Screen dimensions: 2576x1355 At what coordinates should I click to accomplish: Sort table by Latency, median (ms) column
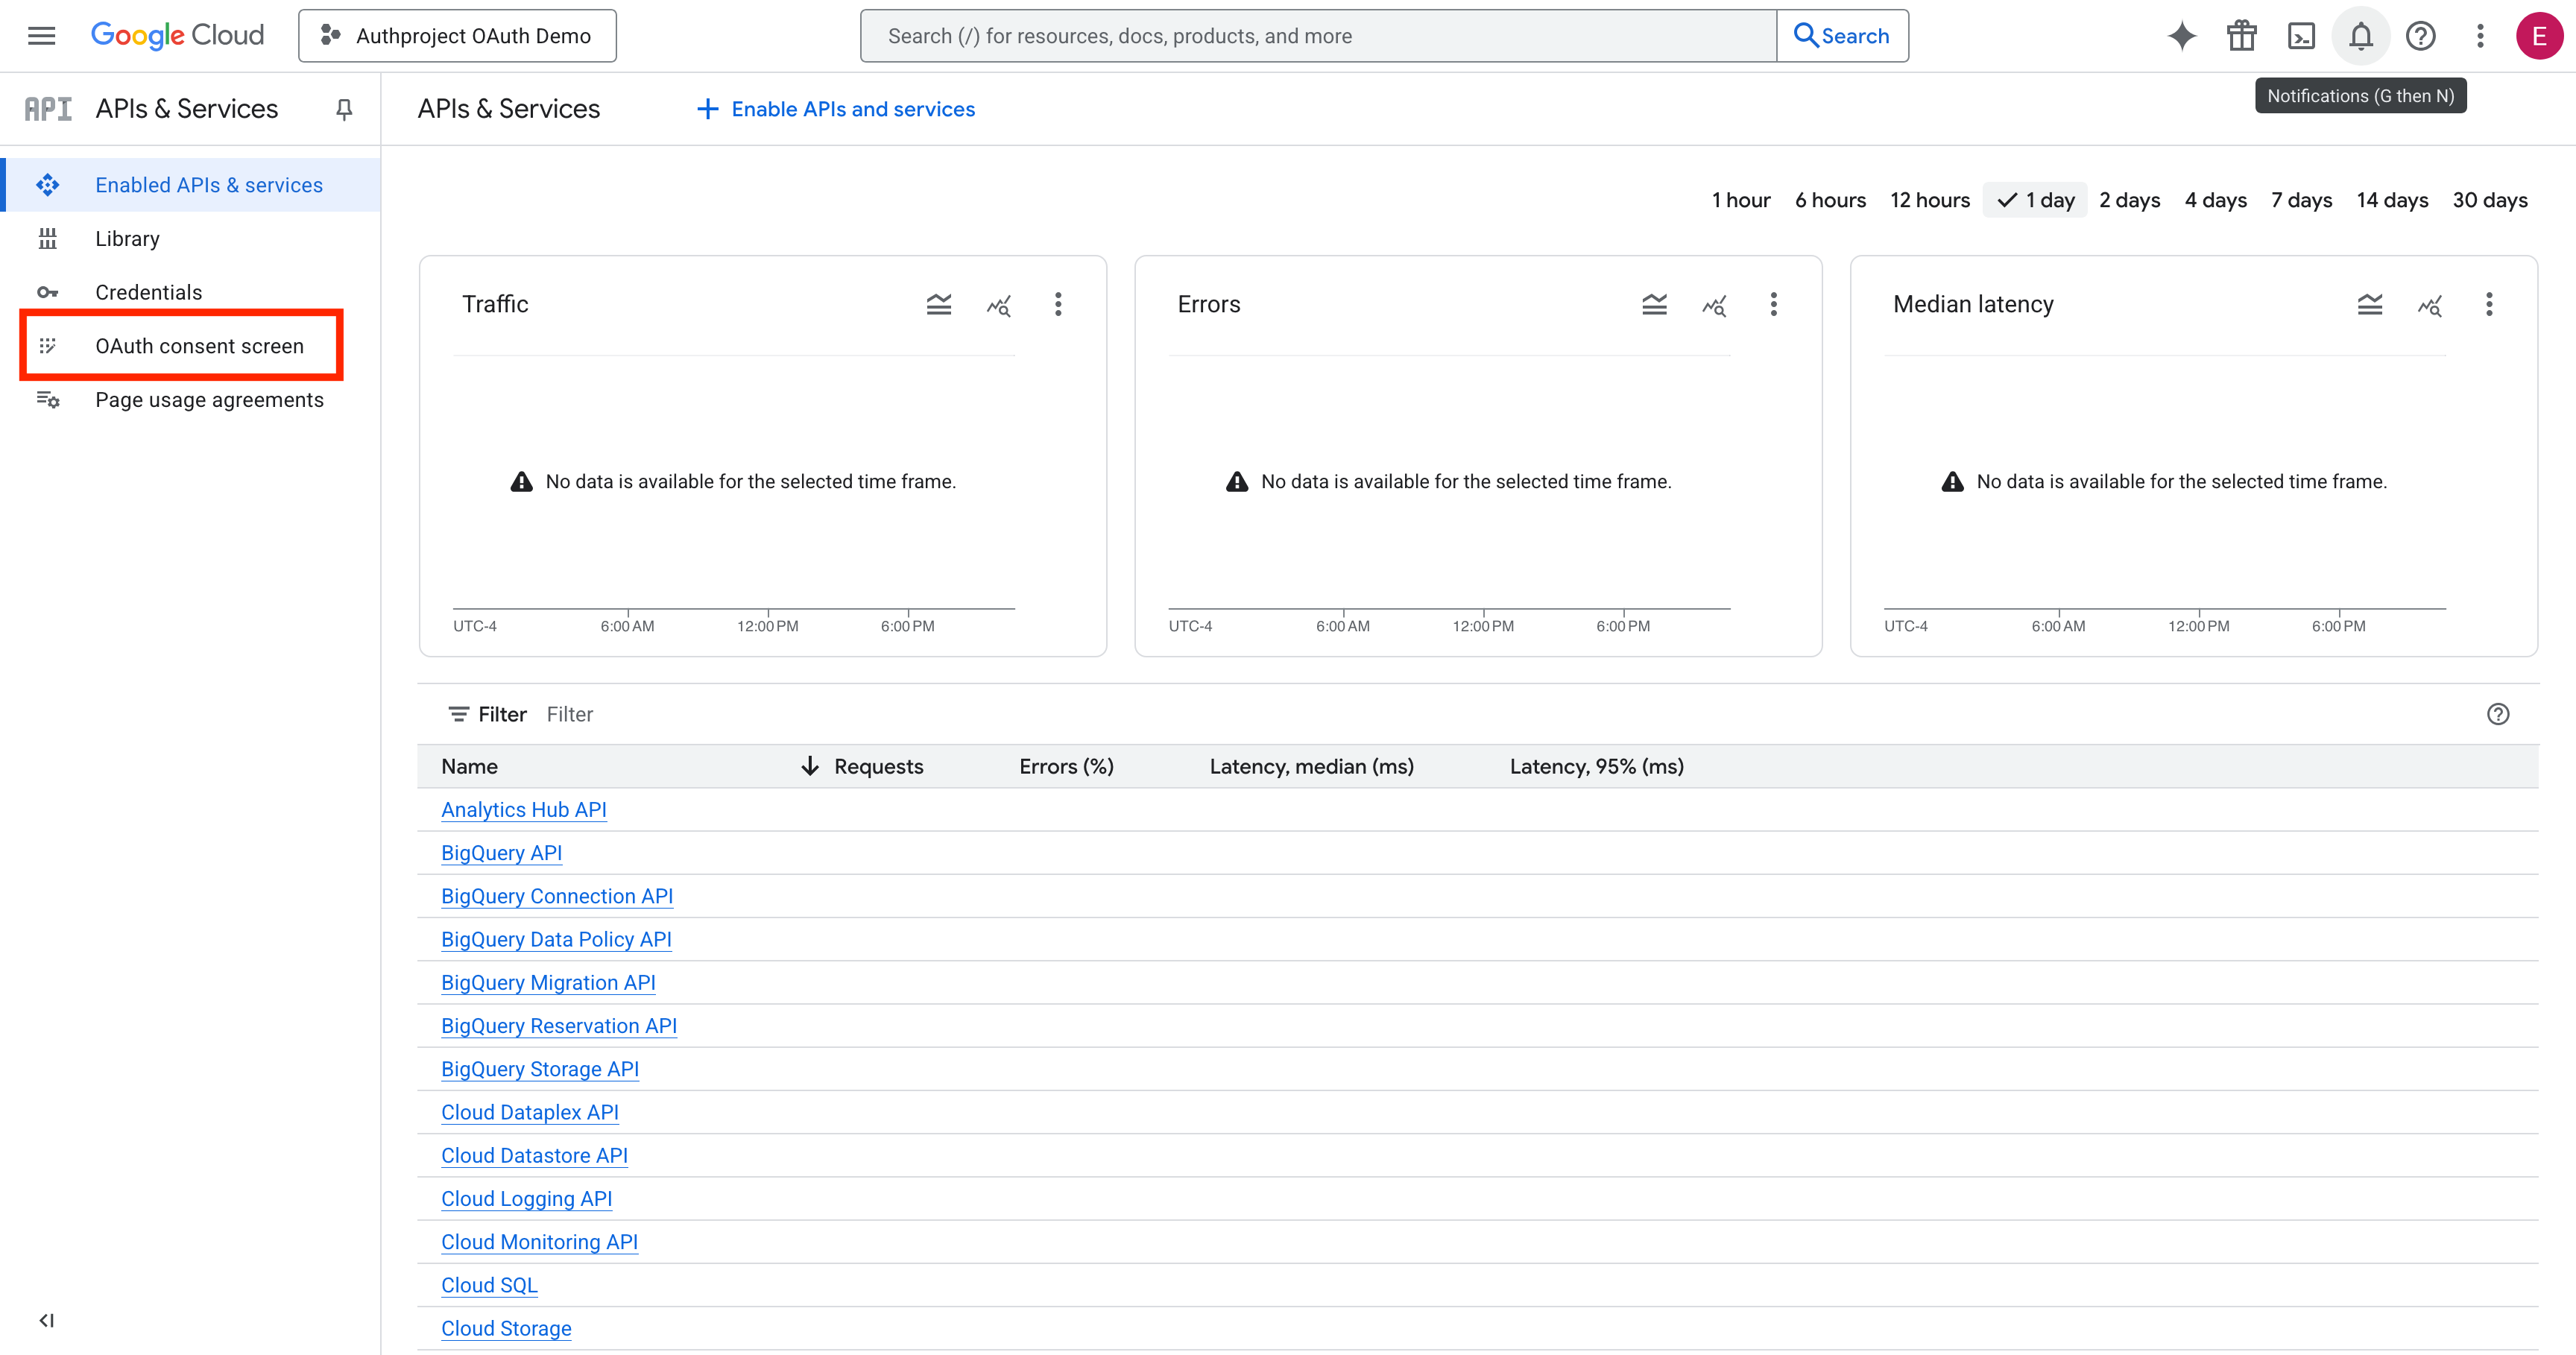click(1311, 766)
